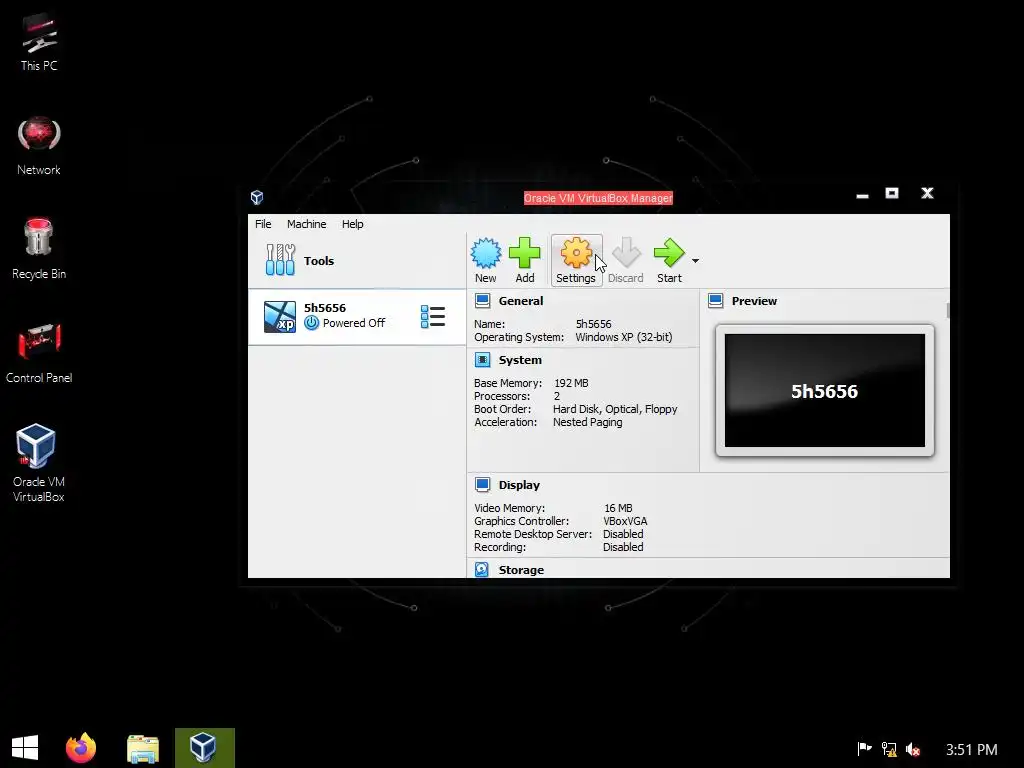Open the Help menu
Screen dimensions: 1024x768
coord(353,224)
